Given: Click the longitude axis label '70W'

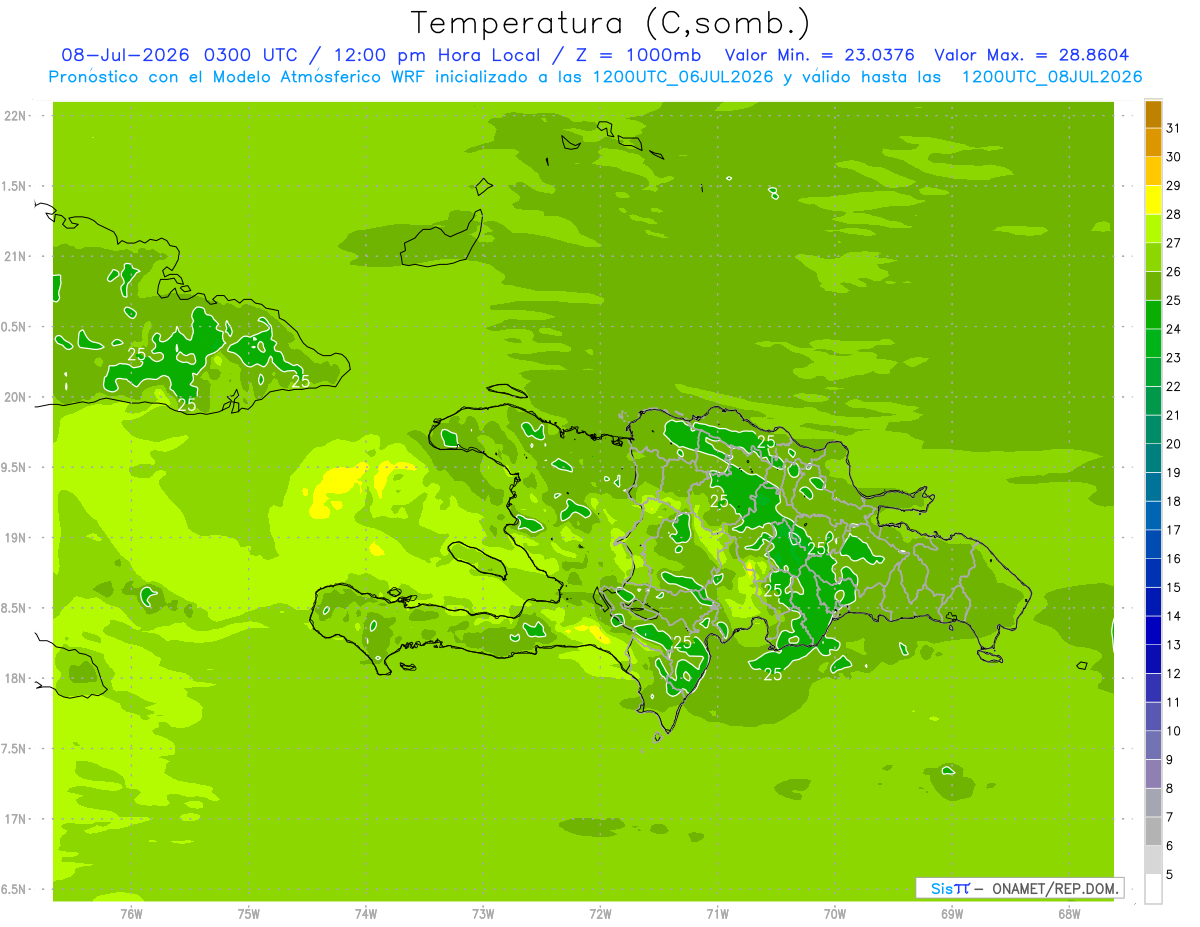Looking at the screenshot, I should click(x=835, y=913).
